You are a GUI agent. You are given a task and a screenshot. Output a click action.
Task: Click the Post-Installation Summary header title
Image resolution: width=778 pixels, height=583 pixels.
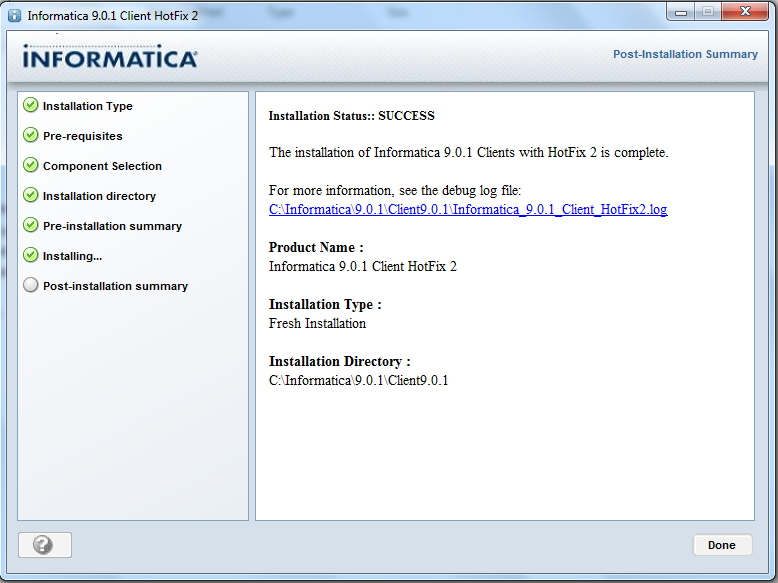point(685,54)
